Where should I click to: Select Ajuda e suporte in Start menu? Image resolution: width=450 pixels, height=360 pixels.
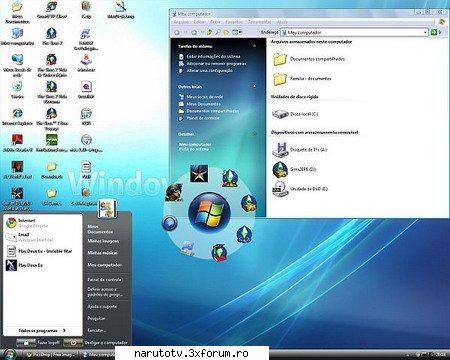coord(102,306)
